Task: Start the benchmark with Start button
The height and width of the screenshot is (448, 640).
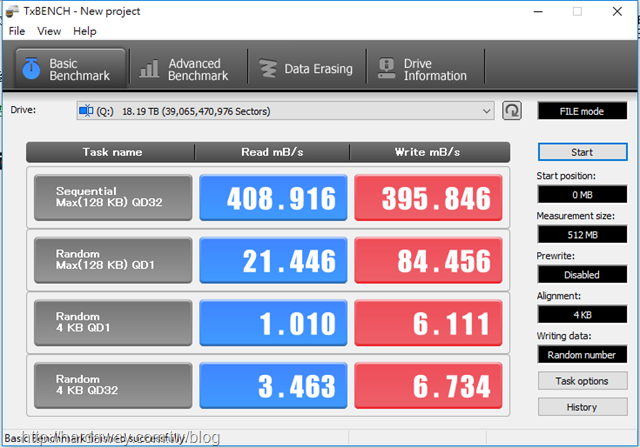Action: (x=582, y=152)
